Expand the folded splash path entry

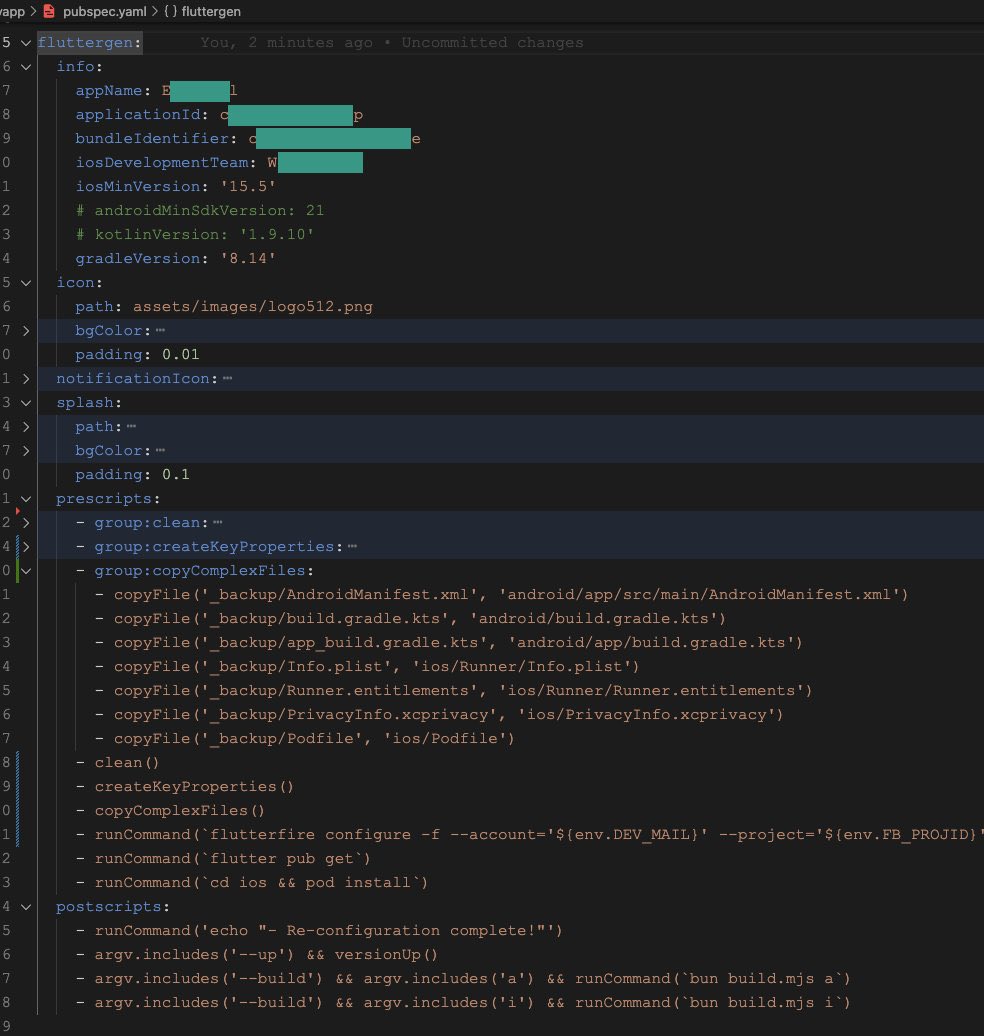click(26, 427)
